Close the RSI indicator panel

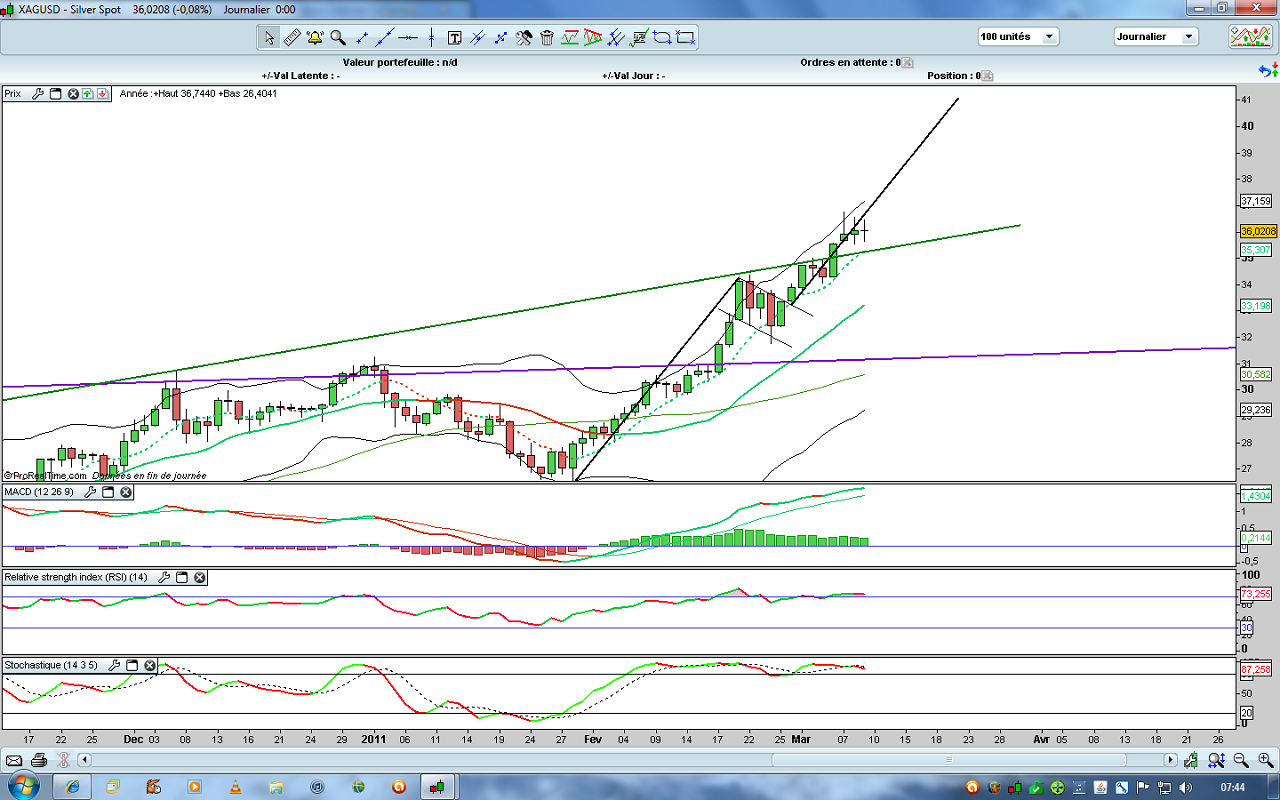pyautogui.click(x=200, y=577)
